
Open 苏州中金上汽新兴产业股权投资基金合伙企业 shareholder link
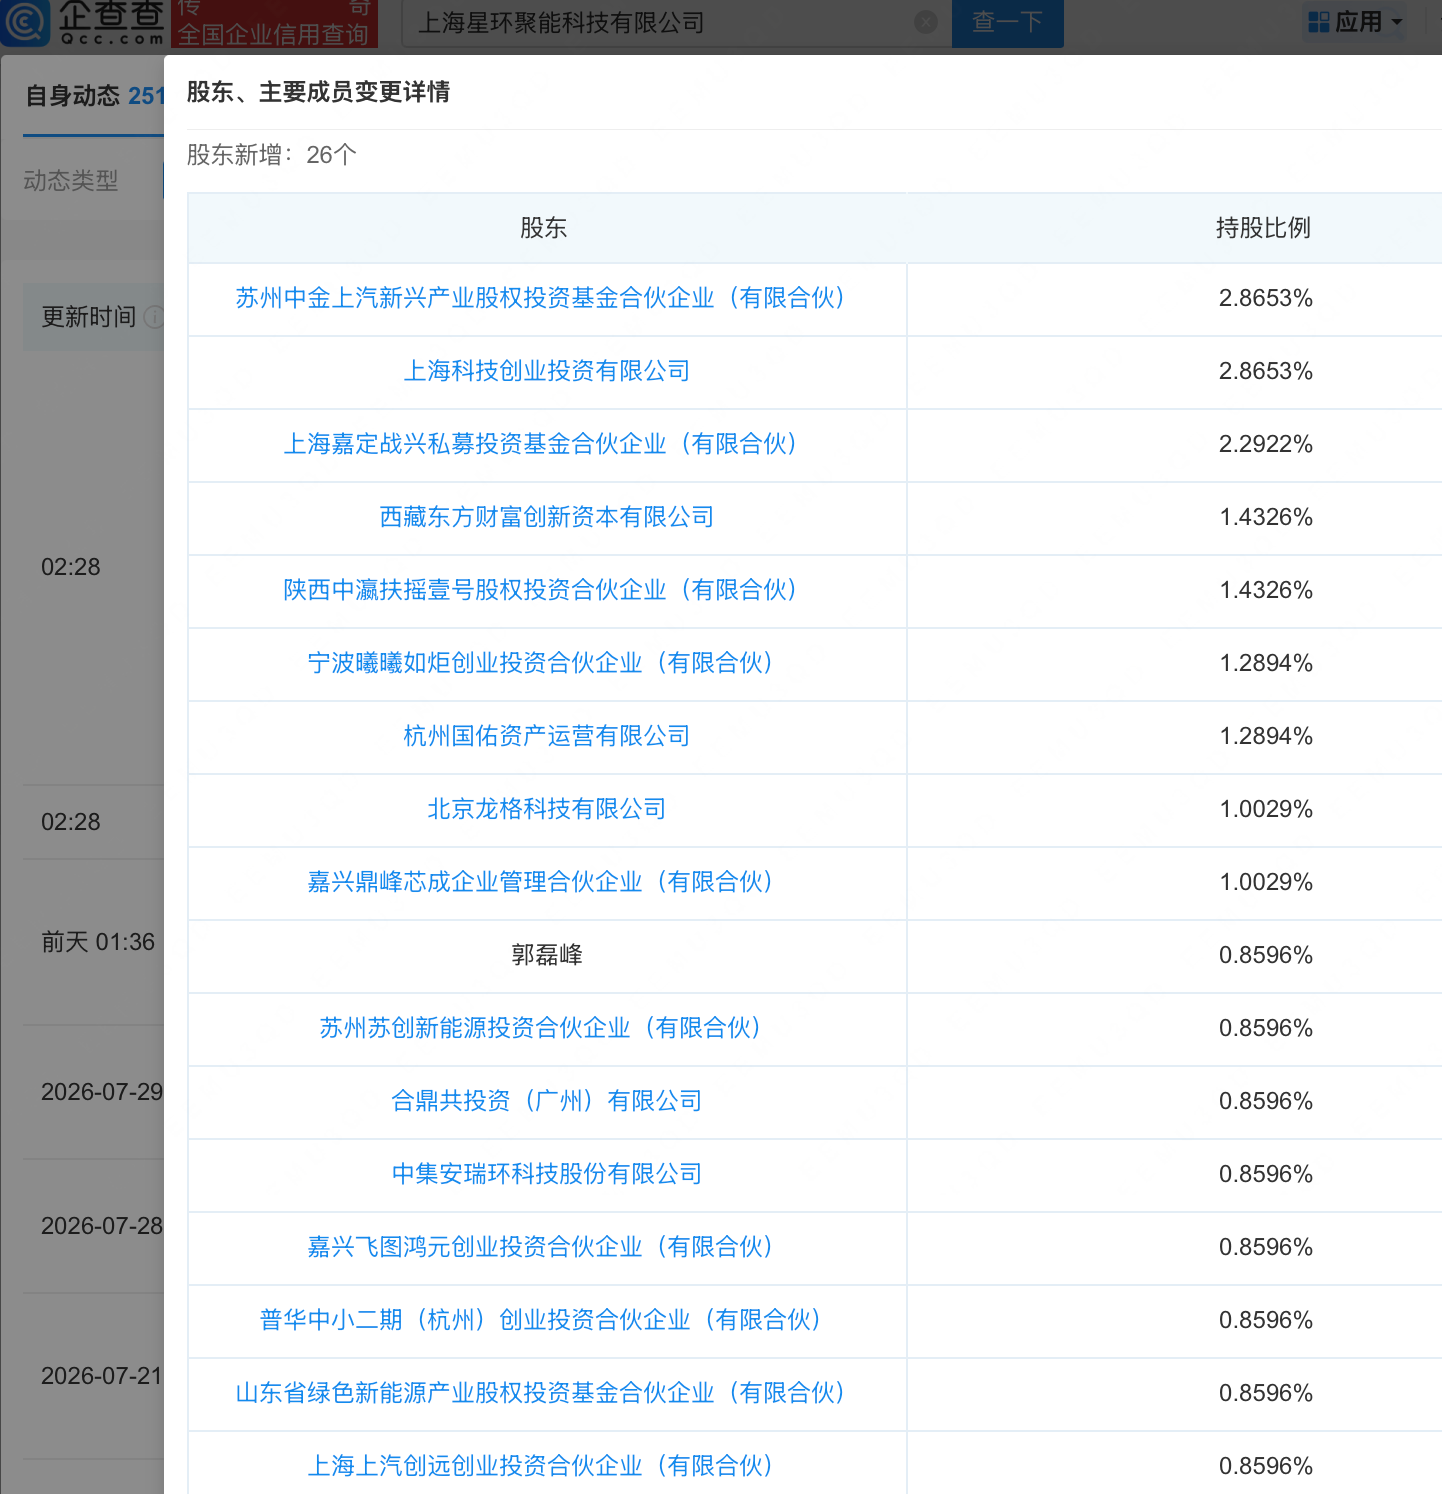pyautogui.click(x=541, y=298)
